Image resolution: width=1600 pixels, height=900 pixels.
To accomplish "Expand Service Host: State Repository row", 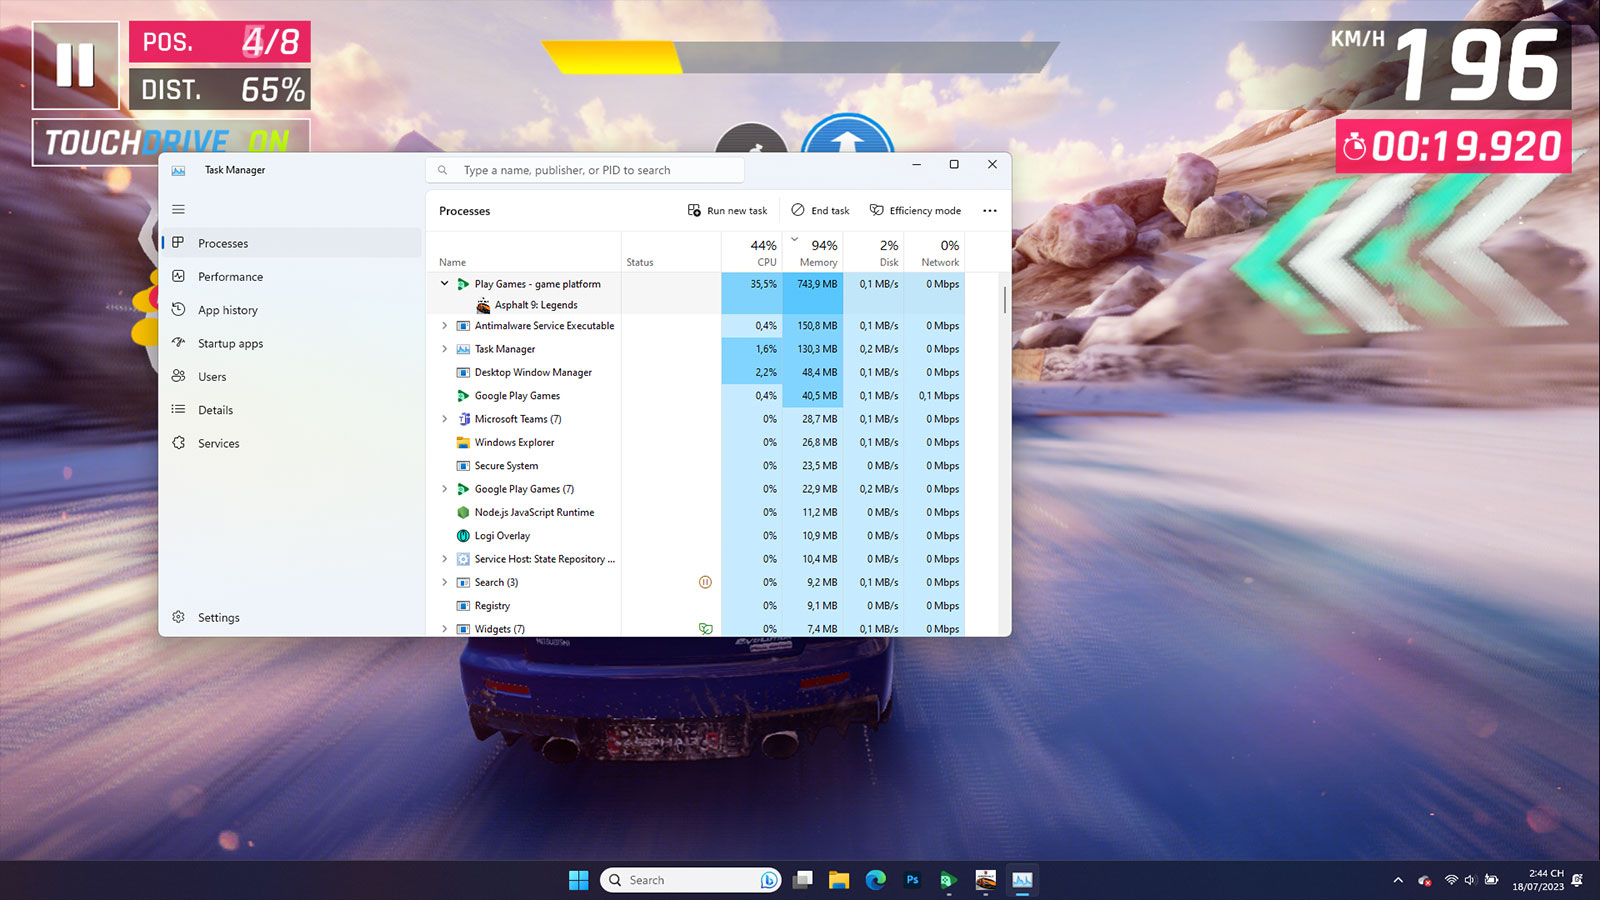I will (x=444, y=559).
